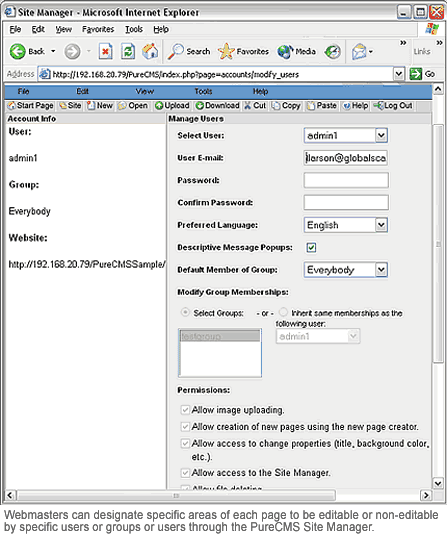The image size is (447, 537).
Task: Click the History clock icon
Action: pyautogui.click(x=333, y=52)
